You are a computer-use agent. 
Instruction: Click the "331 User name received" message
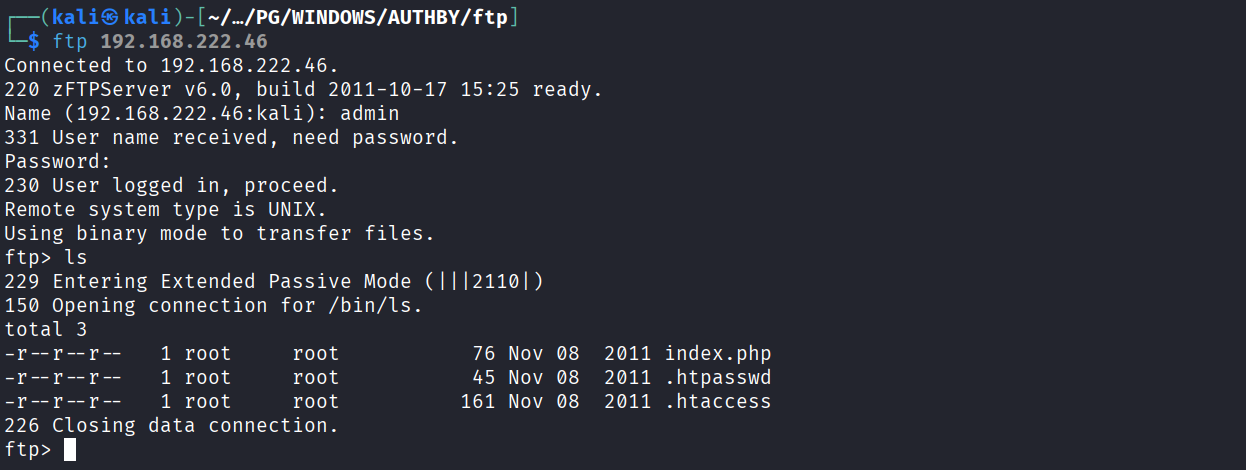(x=231, y=138)
